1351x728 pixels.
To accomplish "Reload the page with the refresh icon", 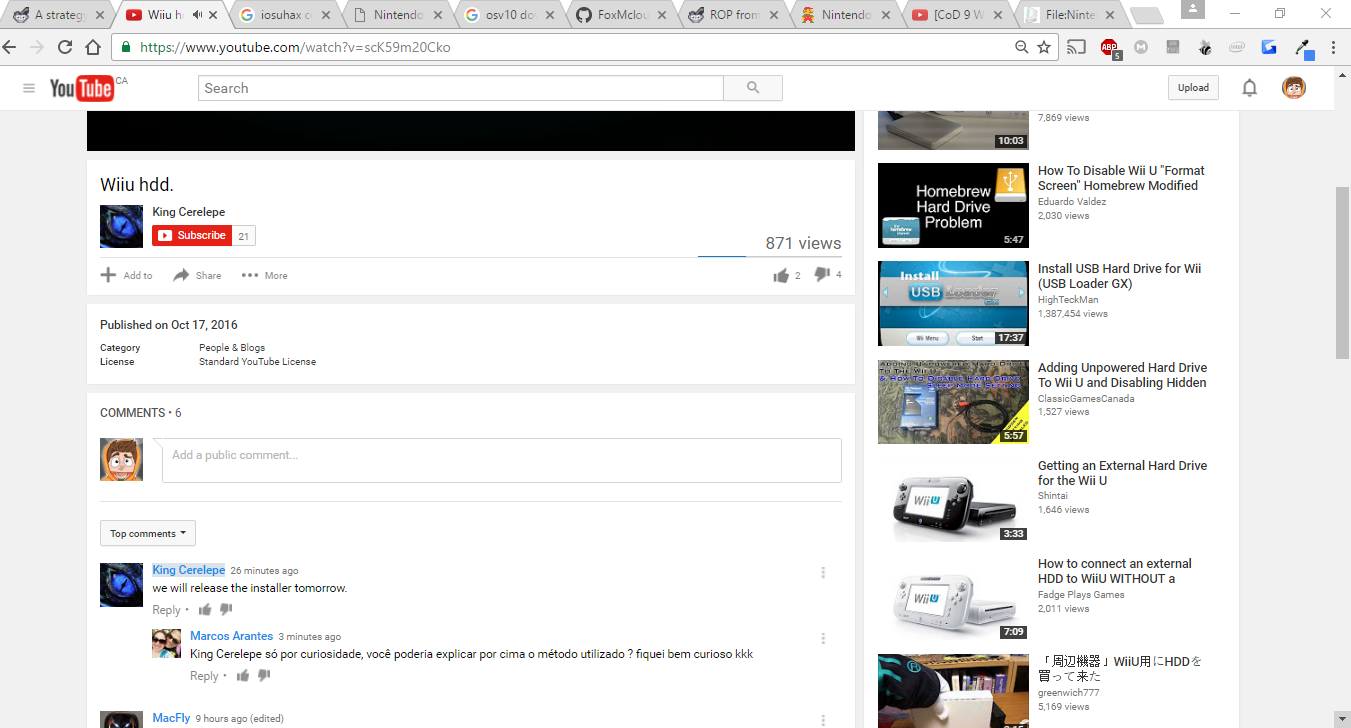I will (x=65, y=47).
